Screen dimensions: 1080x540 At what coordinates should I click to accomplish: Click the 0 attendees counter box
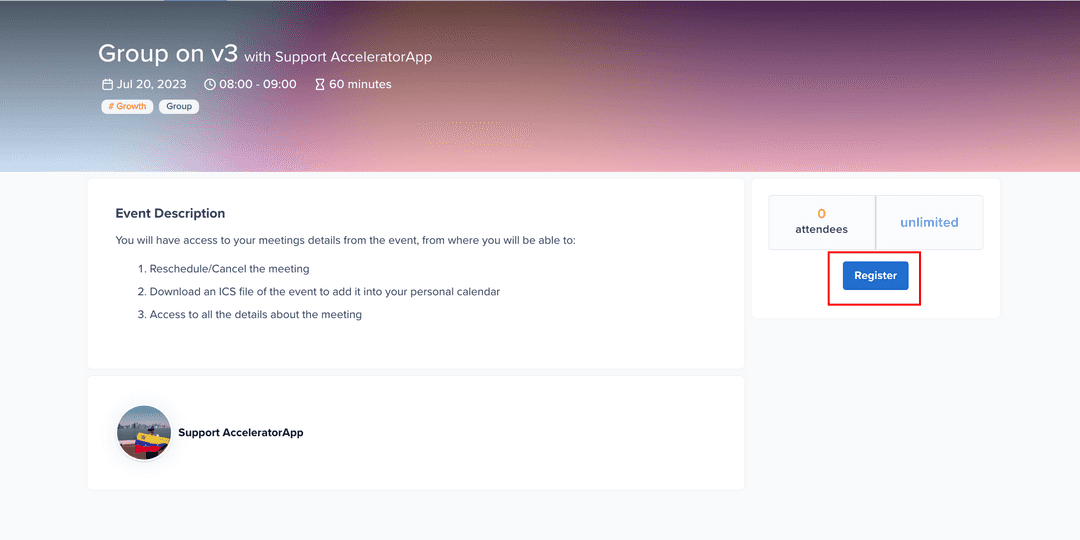point(821,222)
